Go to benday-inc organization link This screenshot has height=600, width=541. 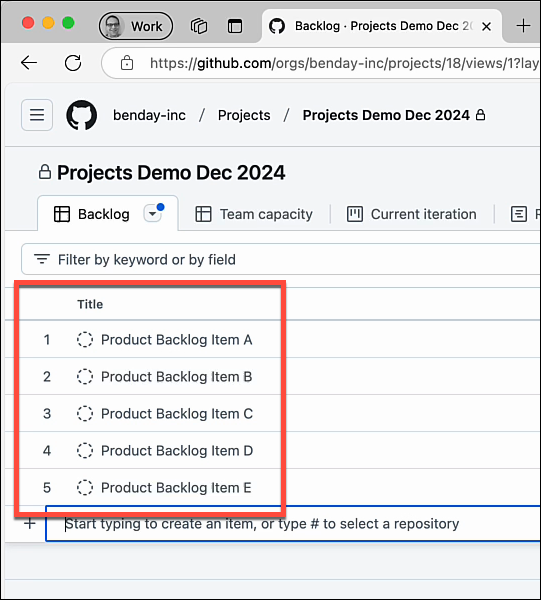[x=149, y=115]
